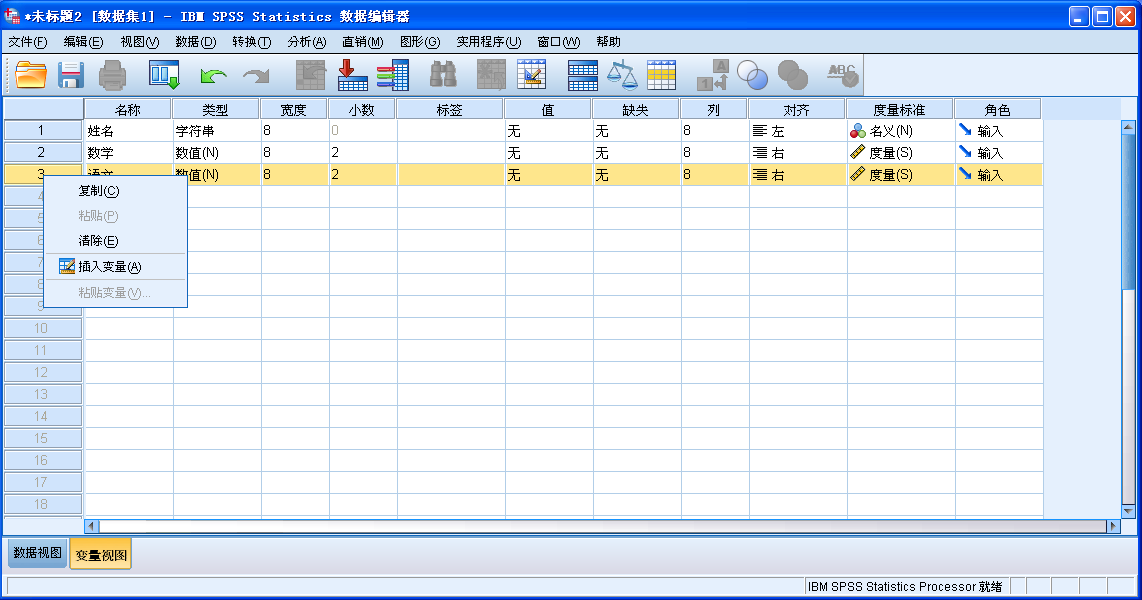Image resolution: width=1142 pixels, height=600 pixels.
Task: Click the 数学 variable name cell
Action: [128, 153]
